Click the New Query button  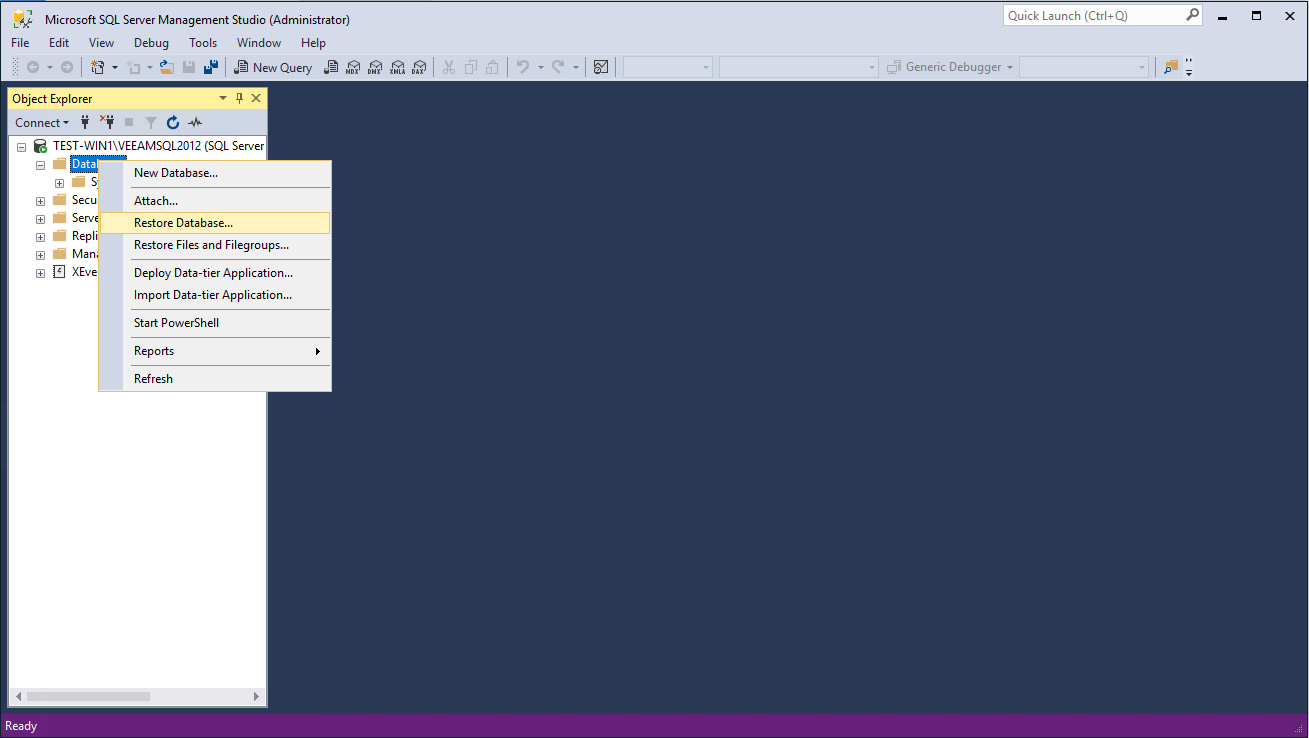click(x=273, y=67)
